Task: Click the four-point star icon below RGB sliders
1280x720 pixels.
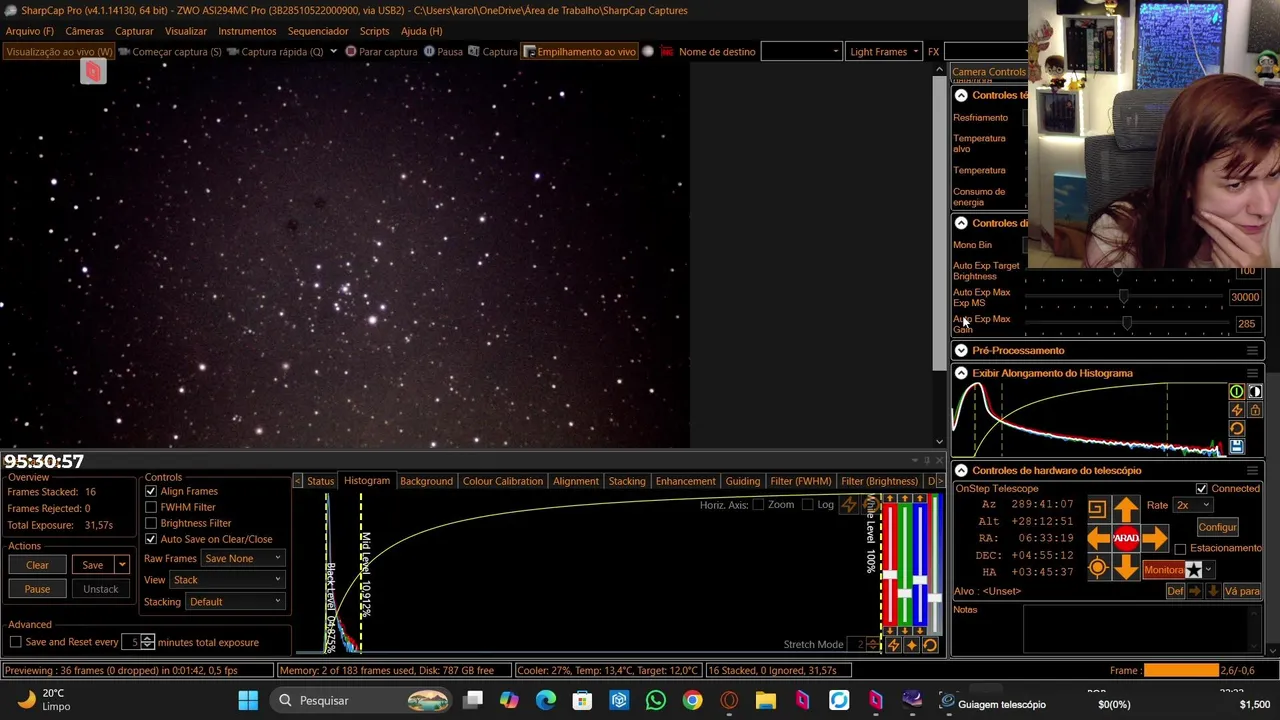Action: 911,645
